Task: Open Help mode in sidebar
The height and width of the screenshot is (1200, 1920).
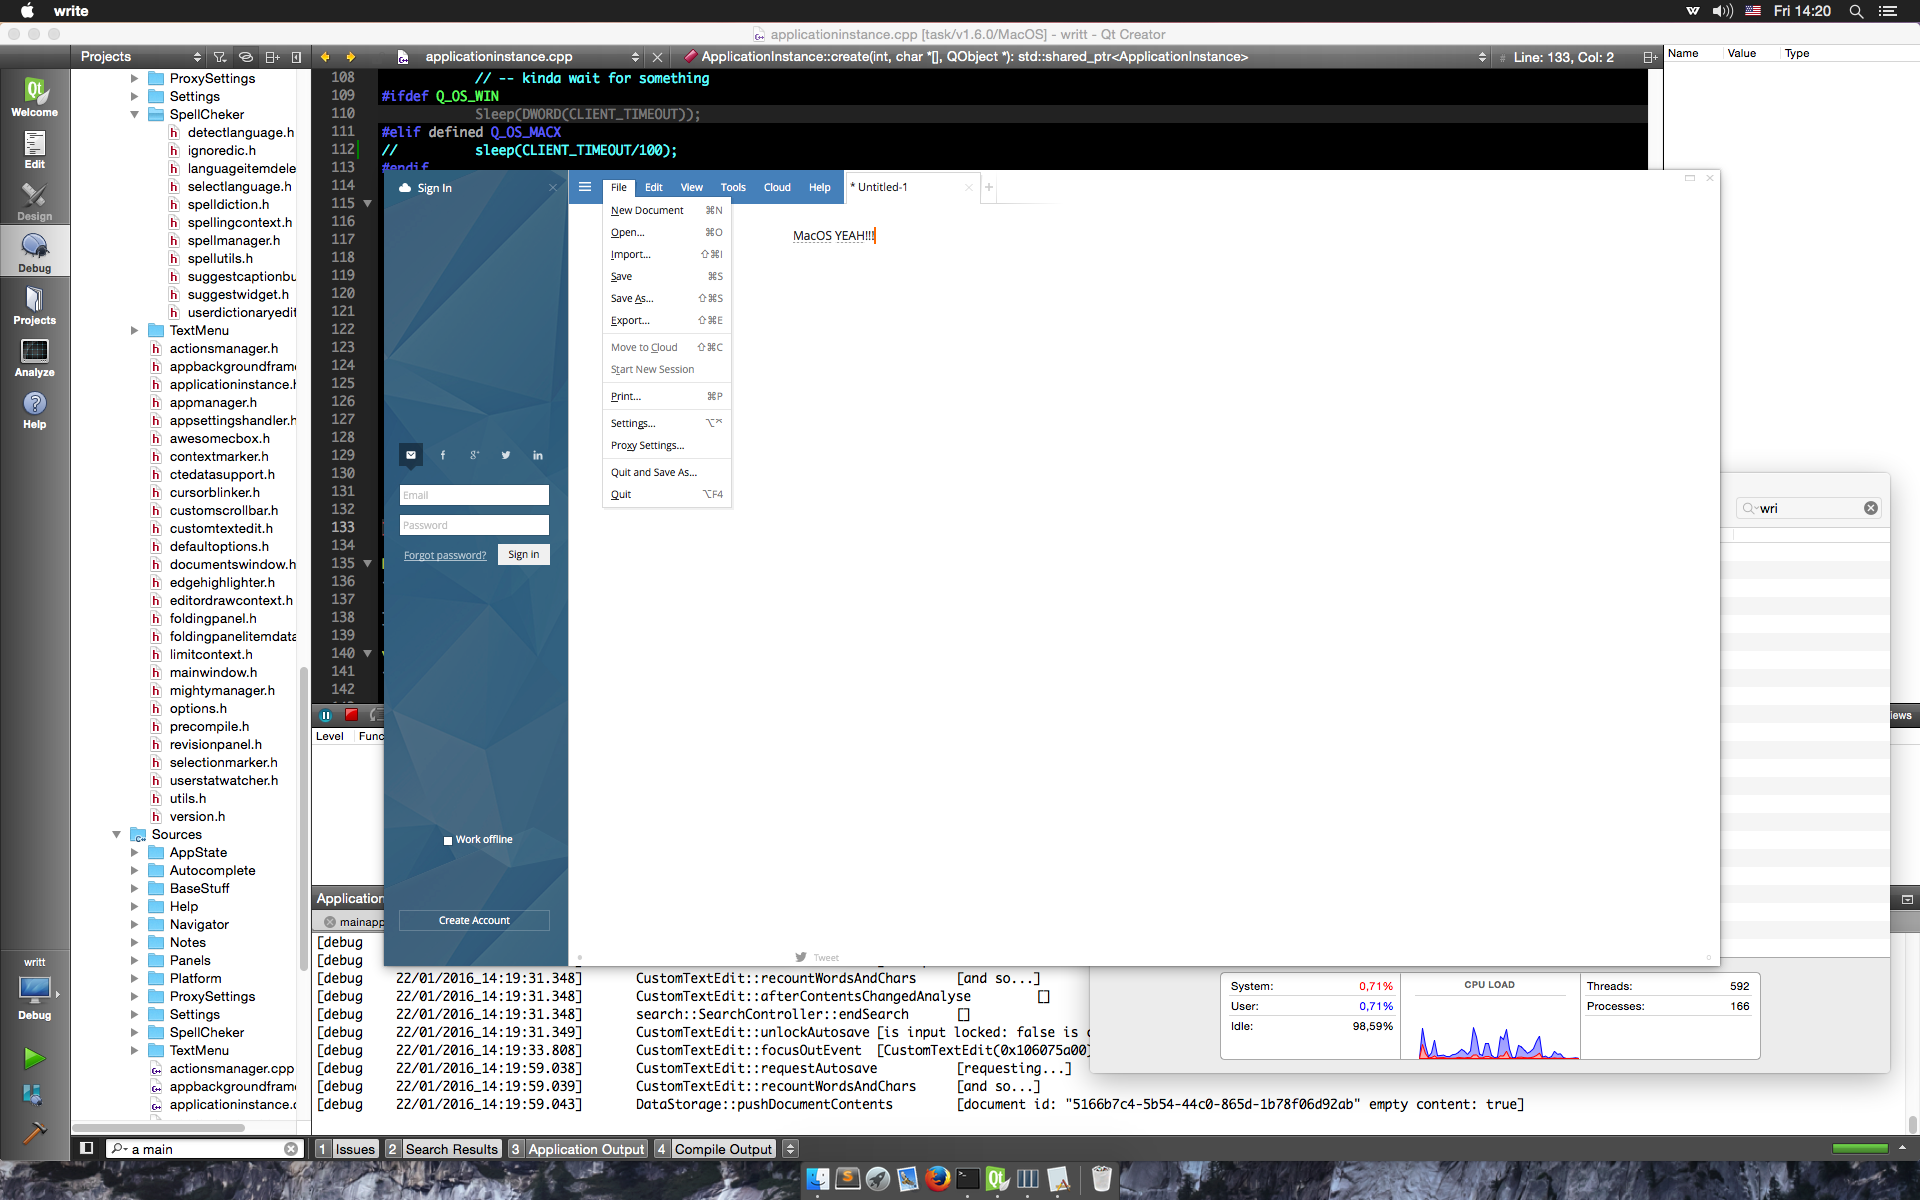Action: tap(35, 409)
